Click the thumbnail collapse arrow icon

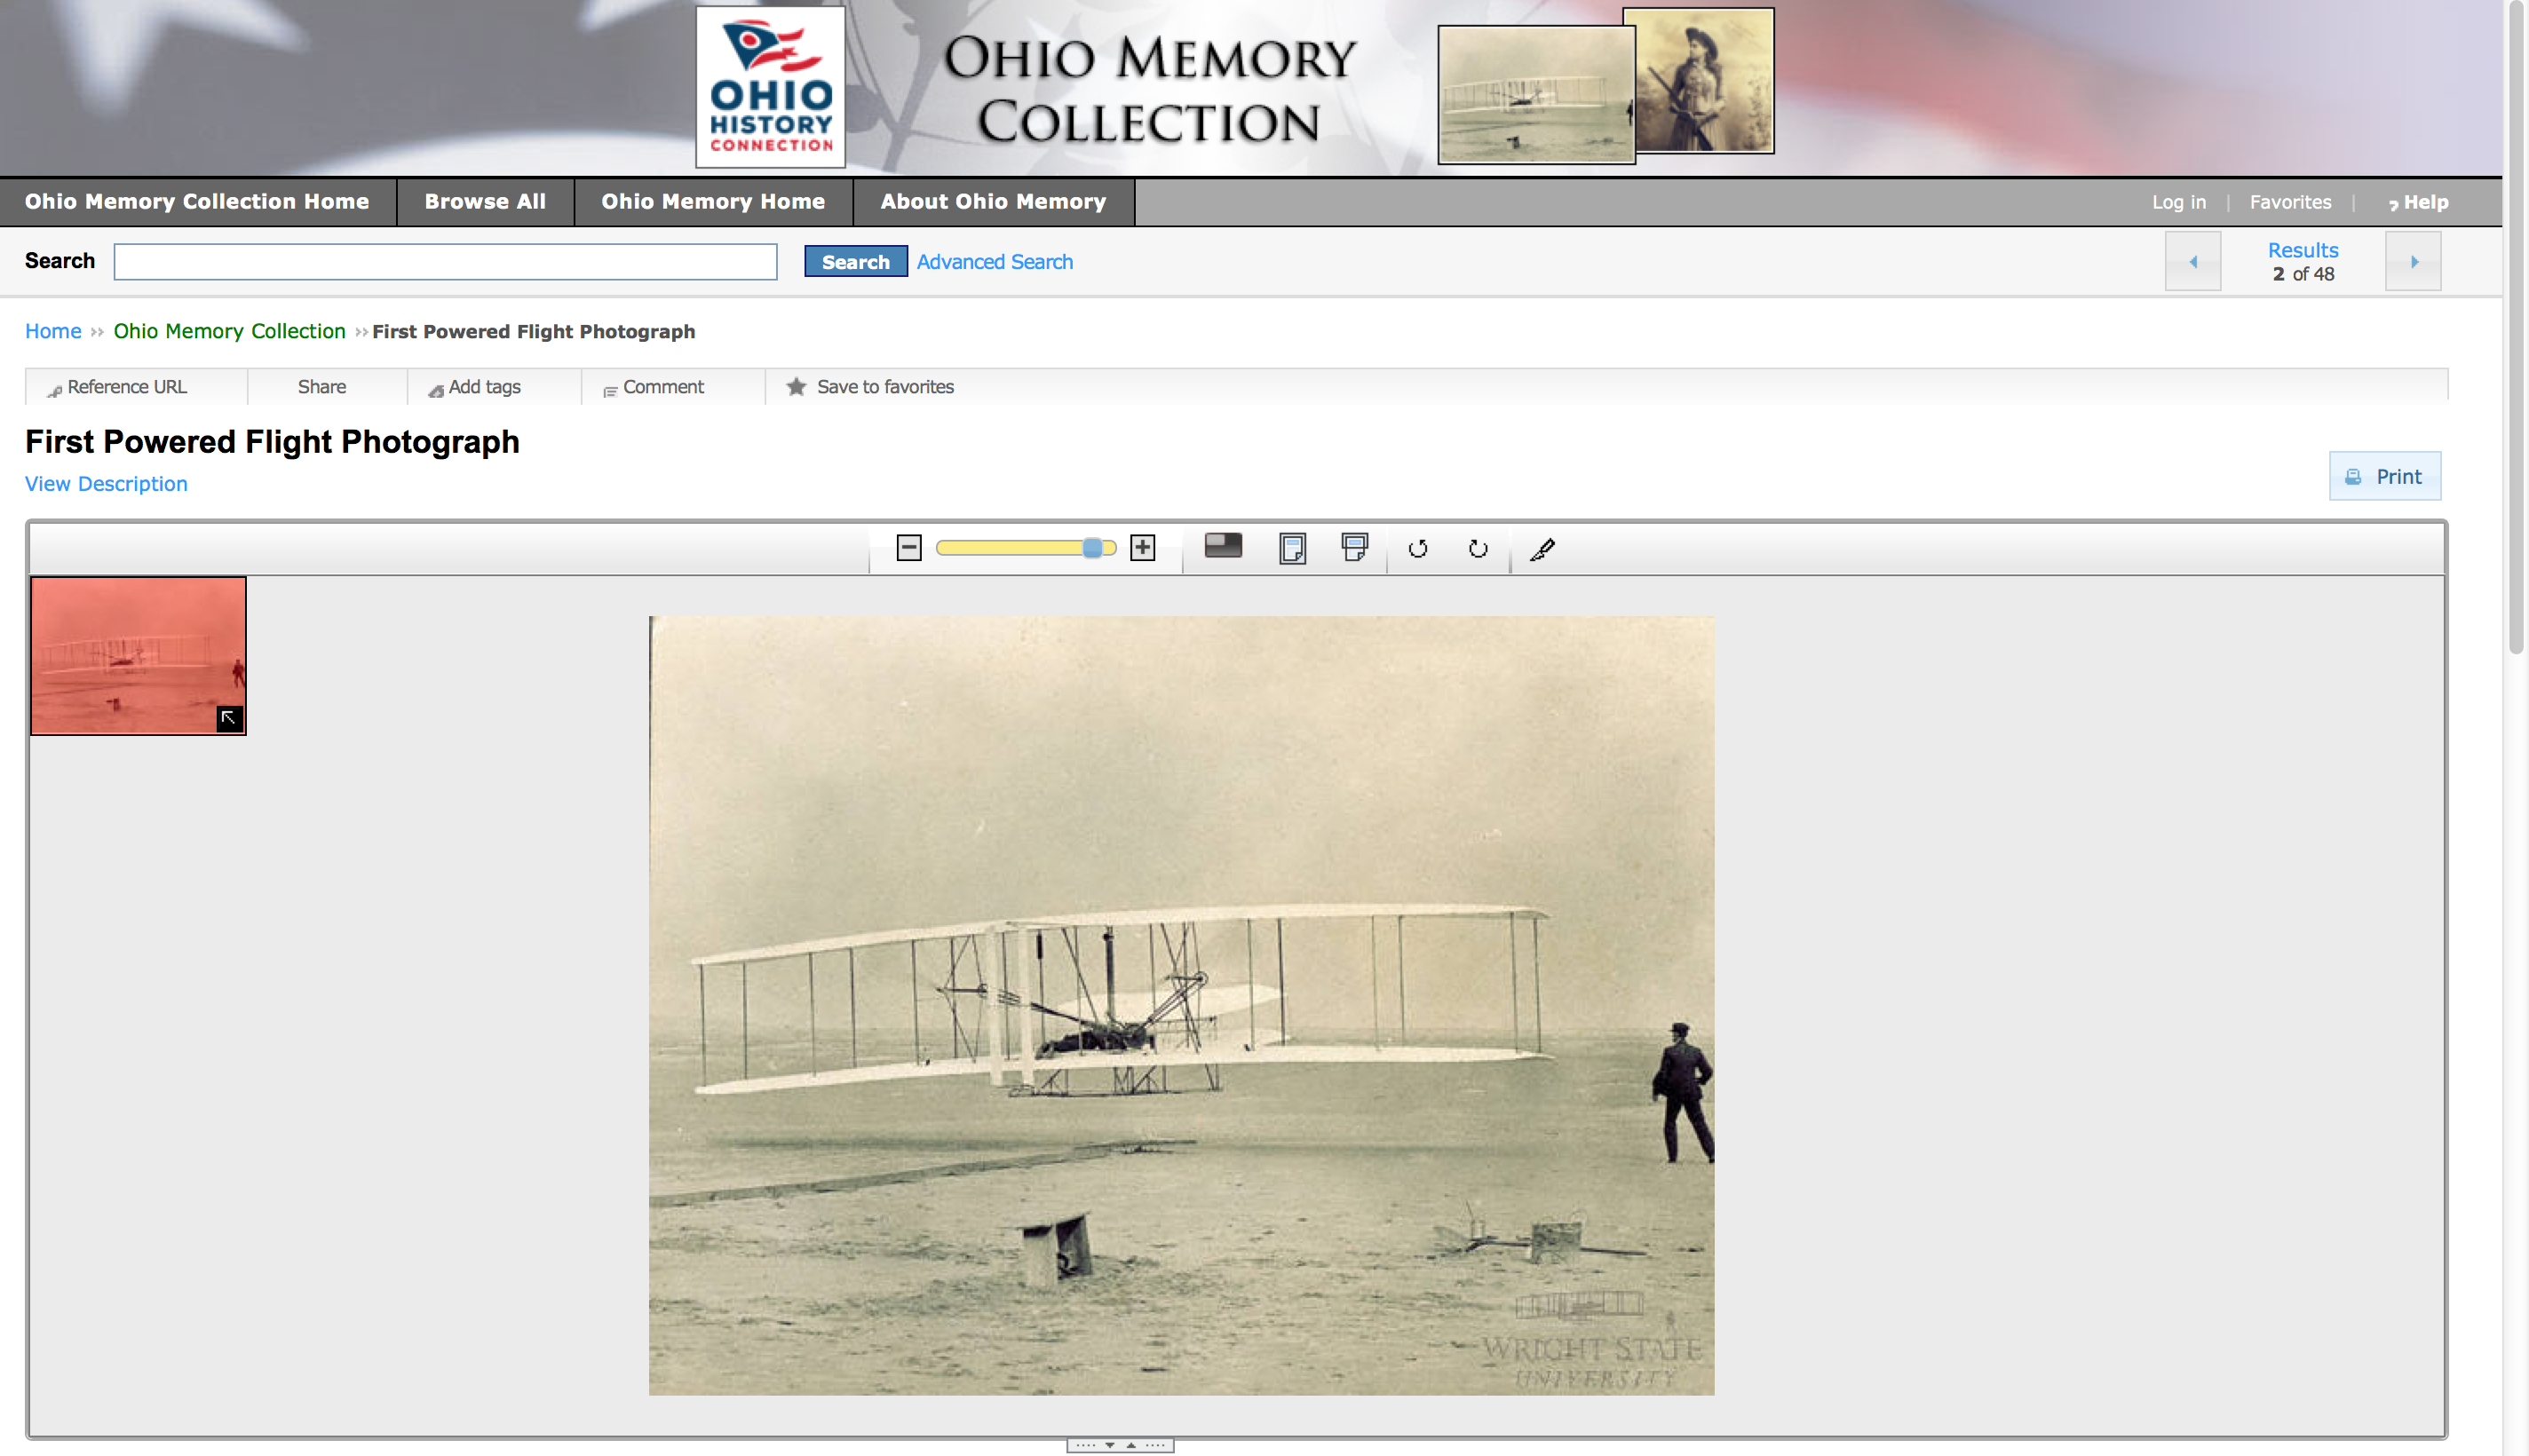click(229, 718)
